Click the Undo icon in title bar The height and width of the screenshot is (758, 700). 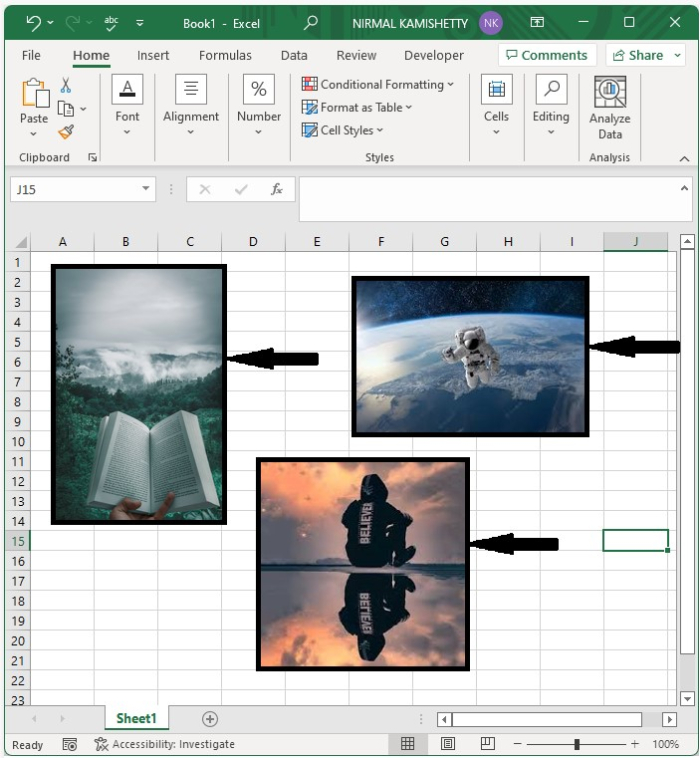coord(33,23)
